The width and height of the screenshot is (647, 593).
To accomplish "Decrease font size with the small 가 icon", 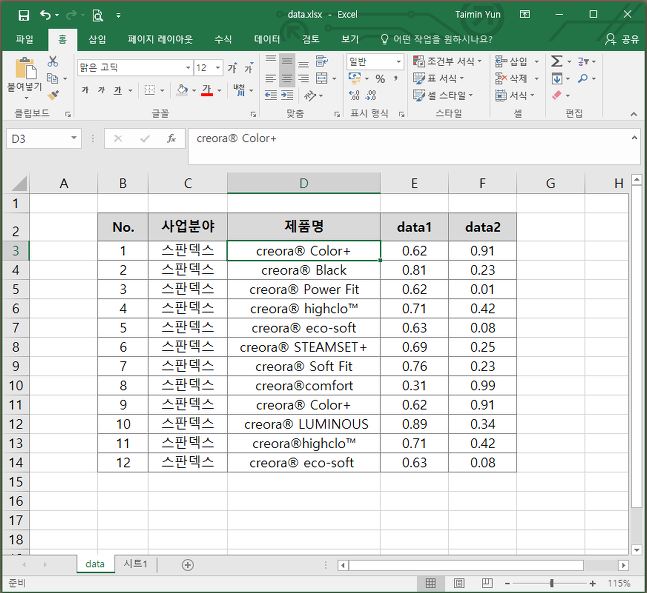I will point(248,68).
